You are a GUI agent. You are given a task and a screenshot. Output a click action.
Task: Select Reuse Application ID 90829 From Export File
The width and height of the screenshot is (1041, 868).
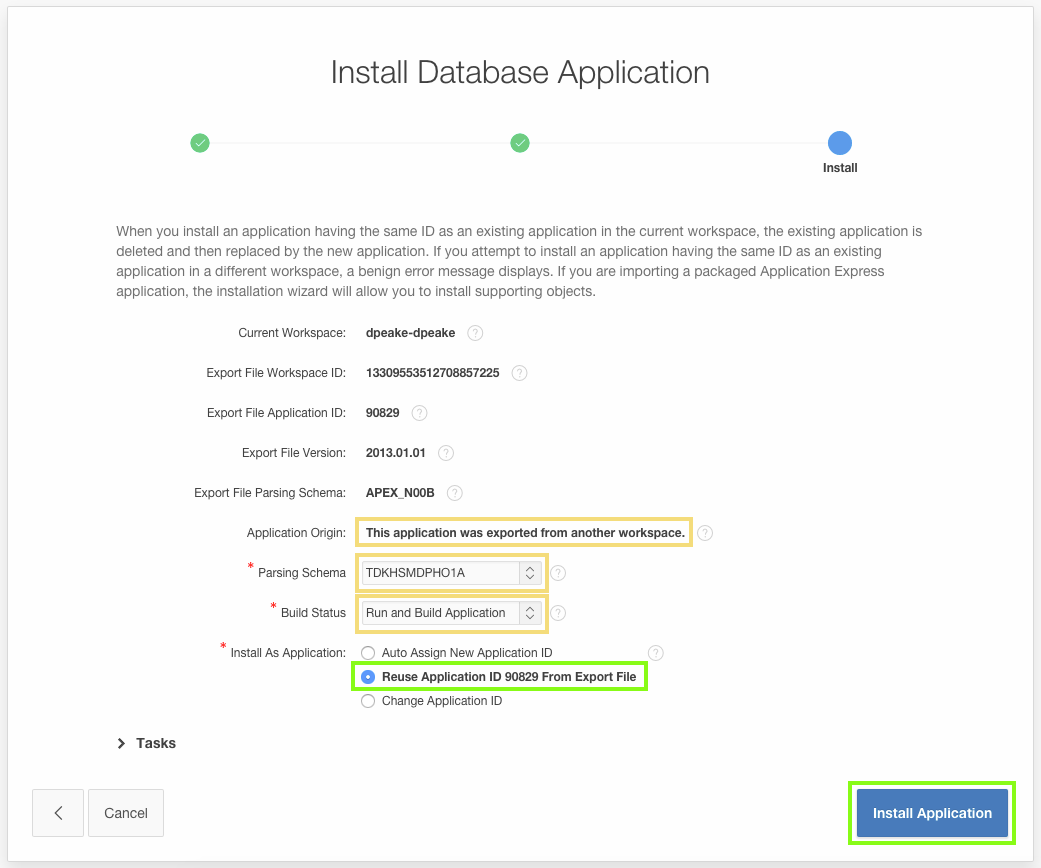tap(368, 677)
